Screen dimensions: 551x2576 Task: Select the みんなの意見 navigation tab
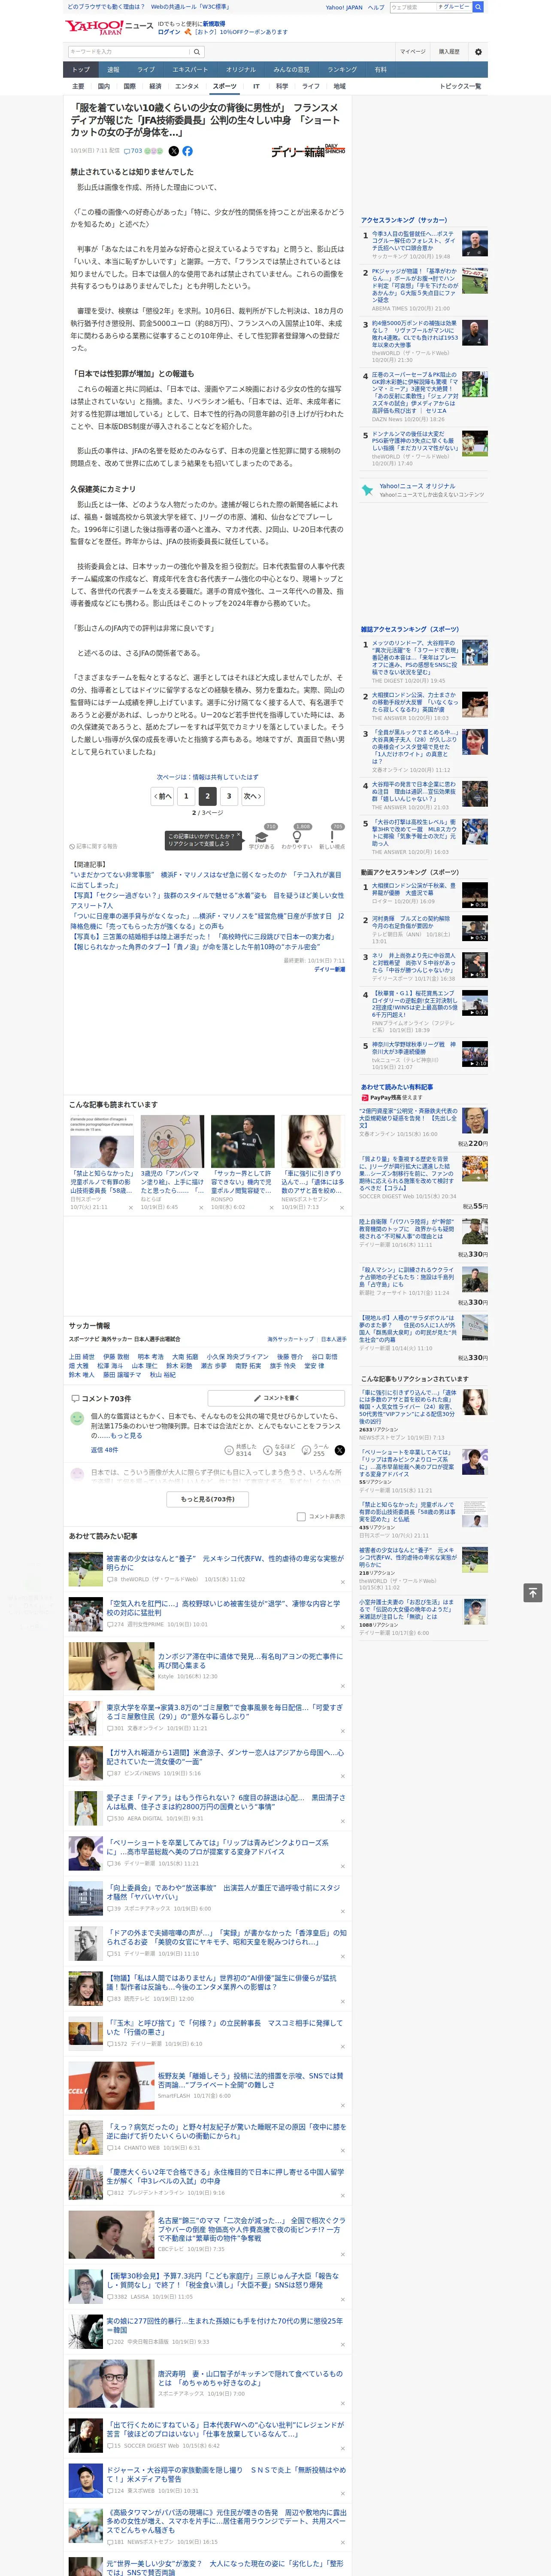pos(291,70)
